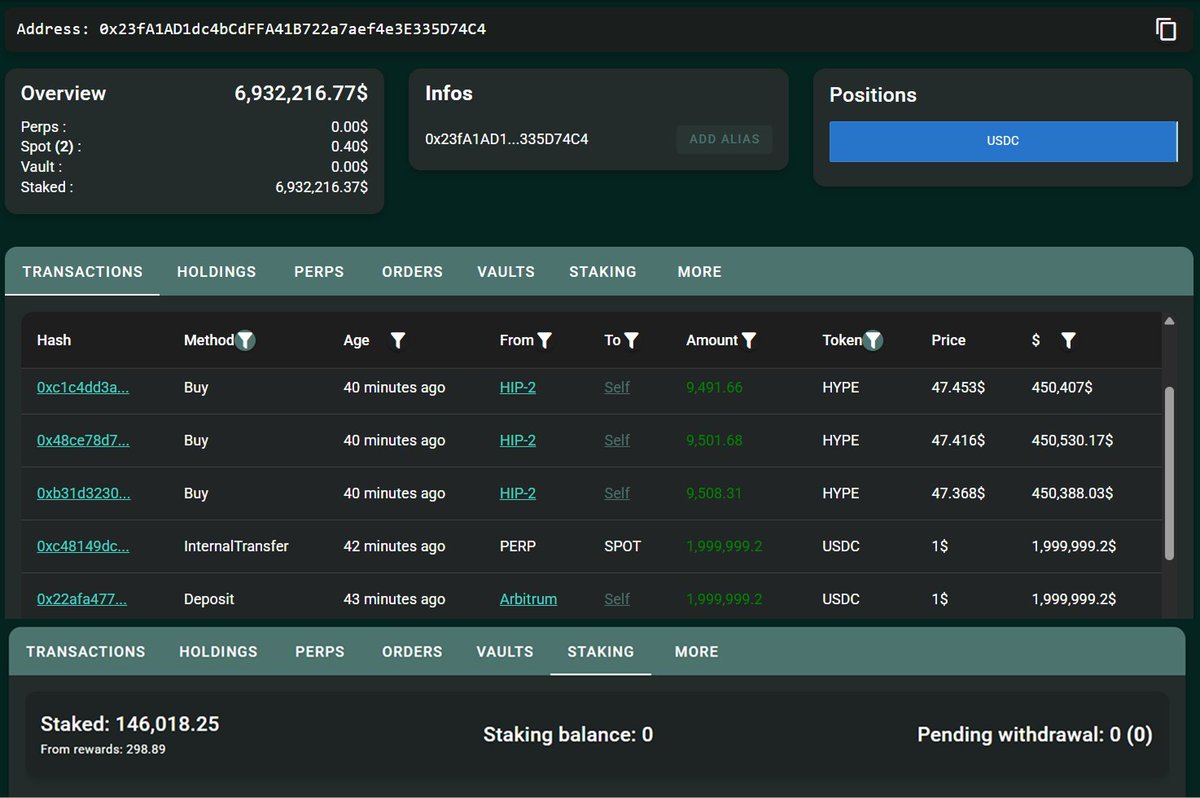
Task: Click the scroll-up arrow of the transactions table
Action: point(1169,321)
